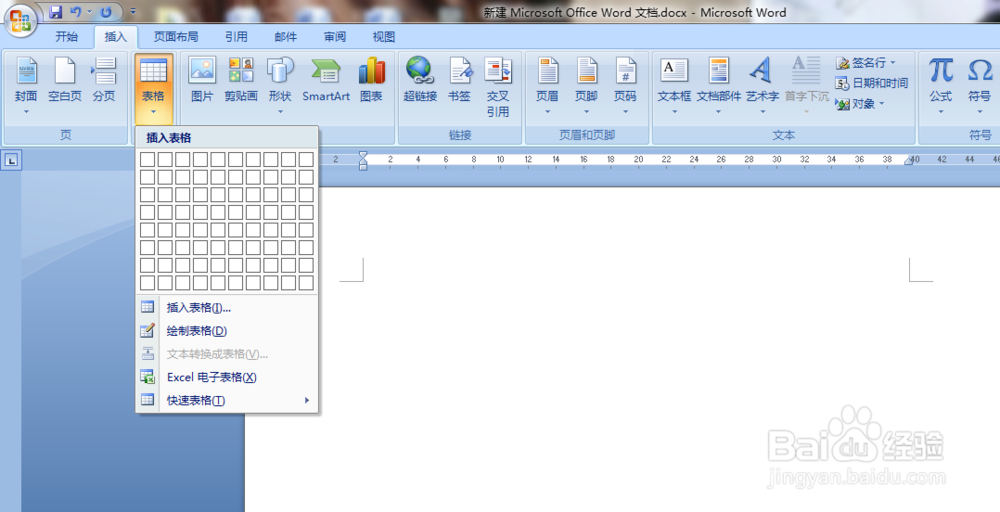Insert 日期和时间 date and time

click(872, 83)
